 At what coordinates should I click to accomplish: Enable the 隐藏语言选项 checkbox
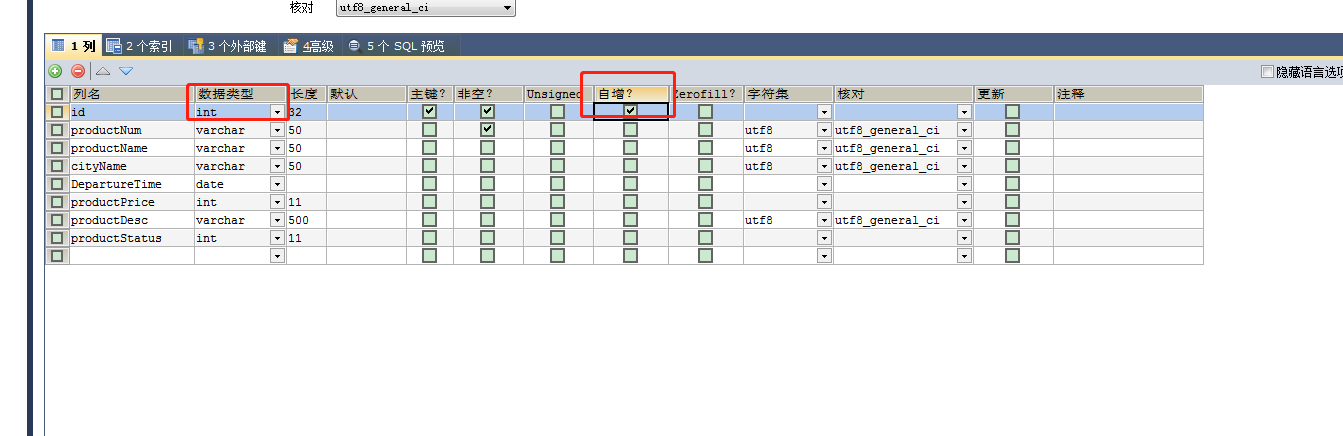pos(1268,72)
